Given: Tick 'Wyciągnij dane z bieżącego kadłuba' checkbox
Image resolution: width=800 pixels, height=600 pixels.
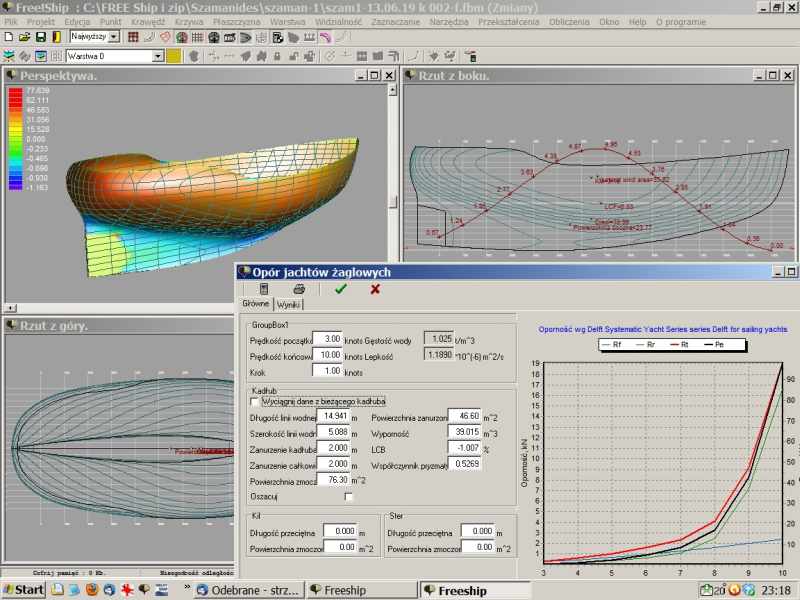Looking at the screenshot, I should (x=254, y=402).
